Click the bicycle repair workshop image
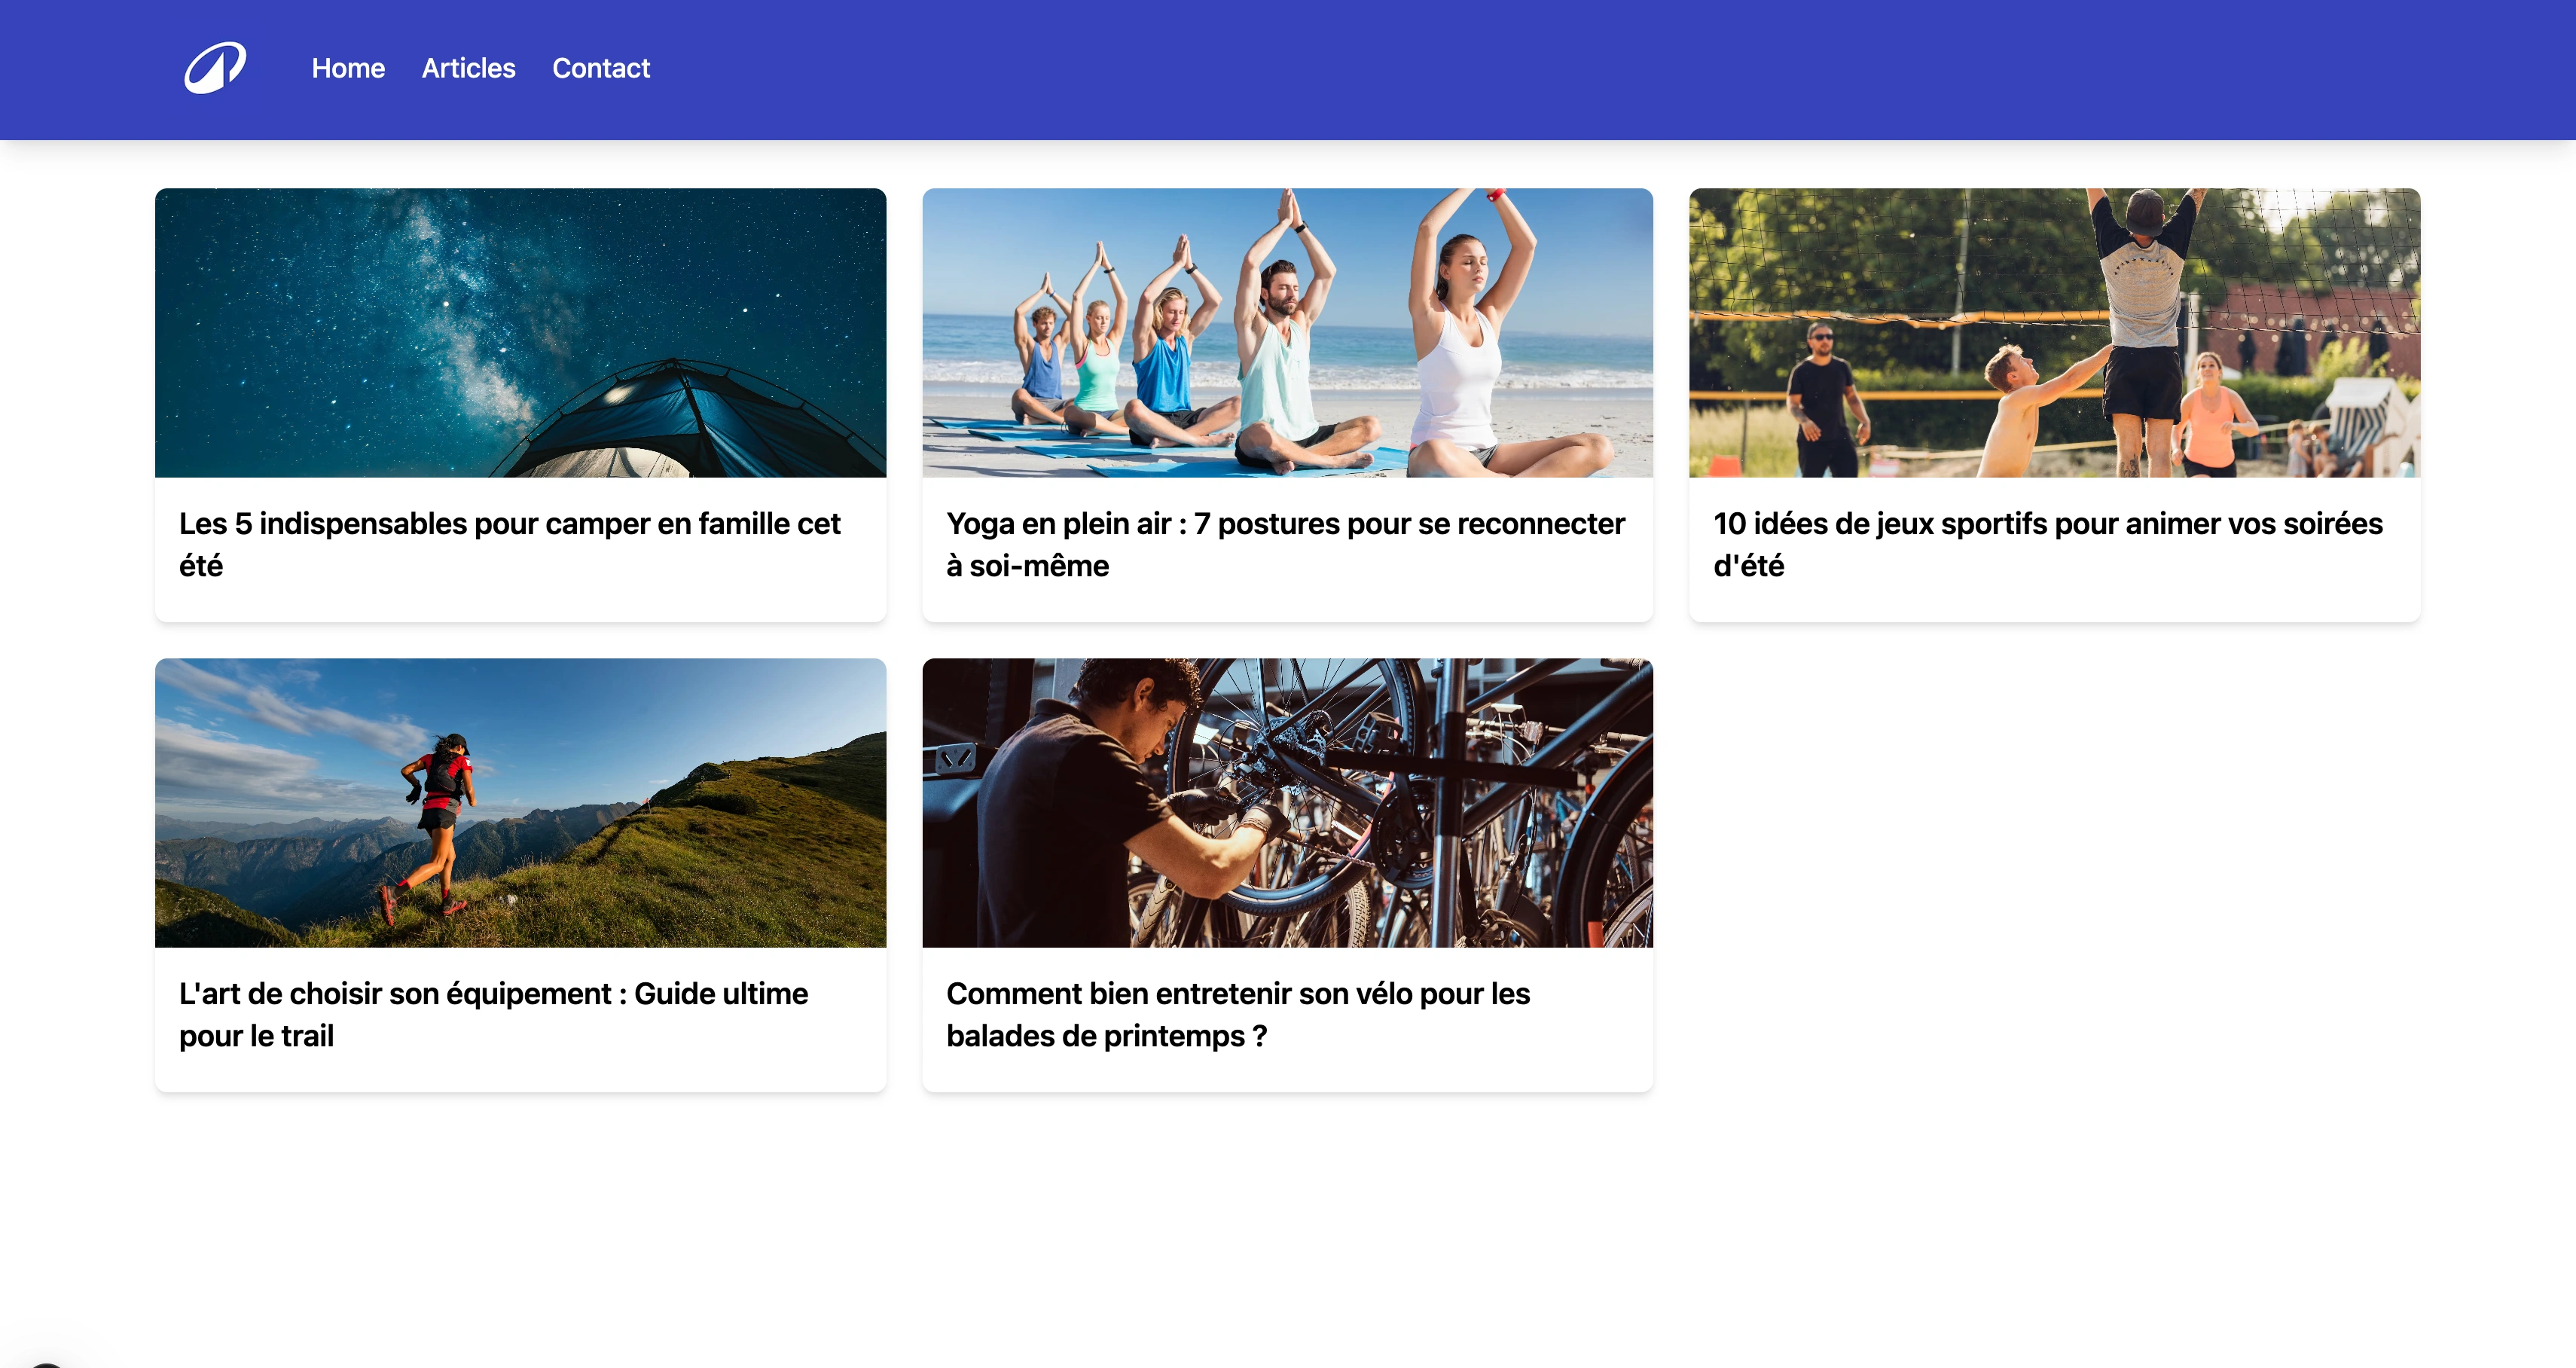 (x=1288, y=803)
